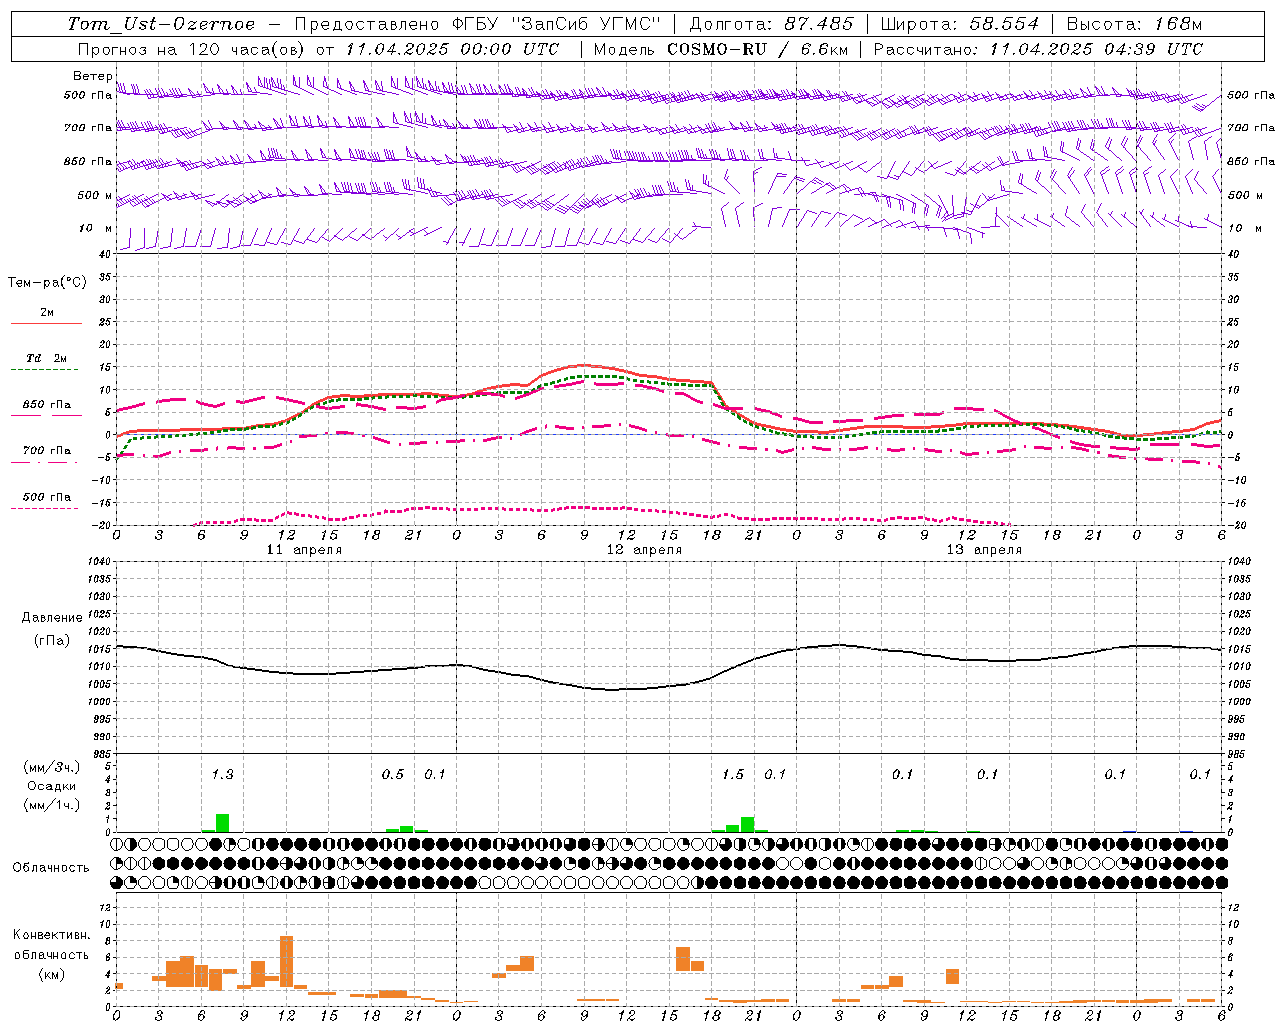Select the text ФГБУ "ЗапСиб УГМС" in the header
Viewport: 1280px width, 1024px height.
click(558, 24)
